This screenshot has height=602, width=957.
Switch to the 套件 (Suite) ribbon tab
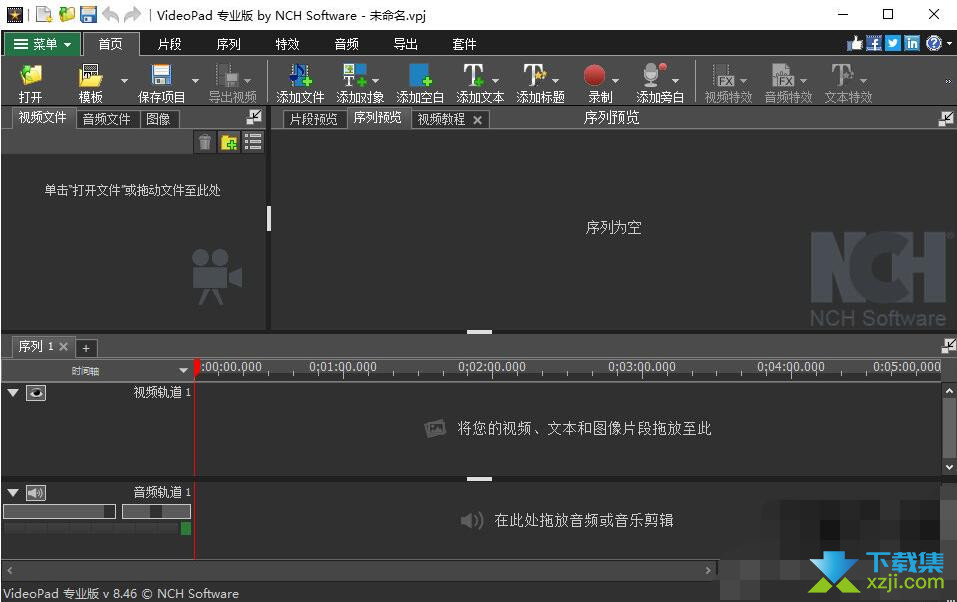pos(464,44)
